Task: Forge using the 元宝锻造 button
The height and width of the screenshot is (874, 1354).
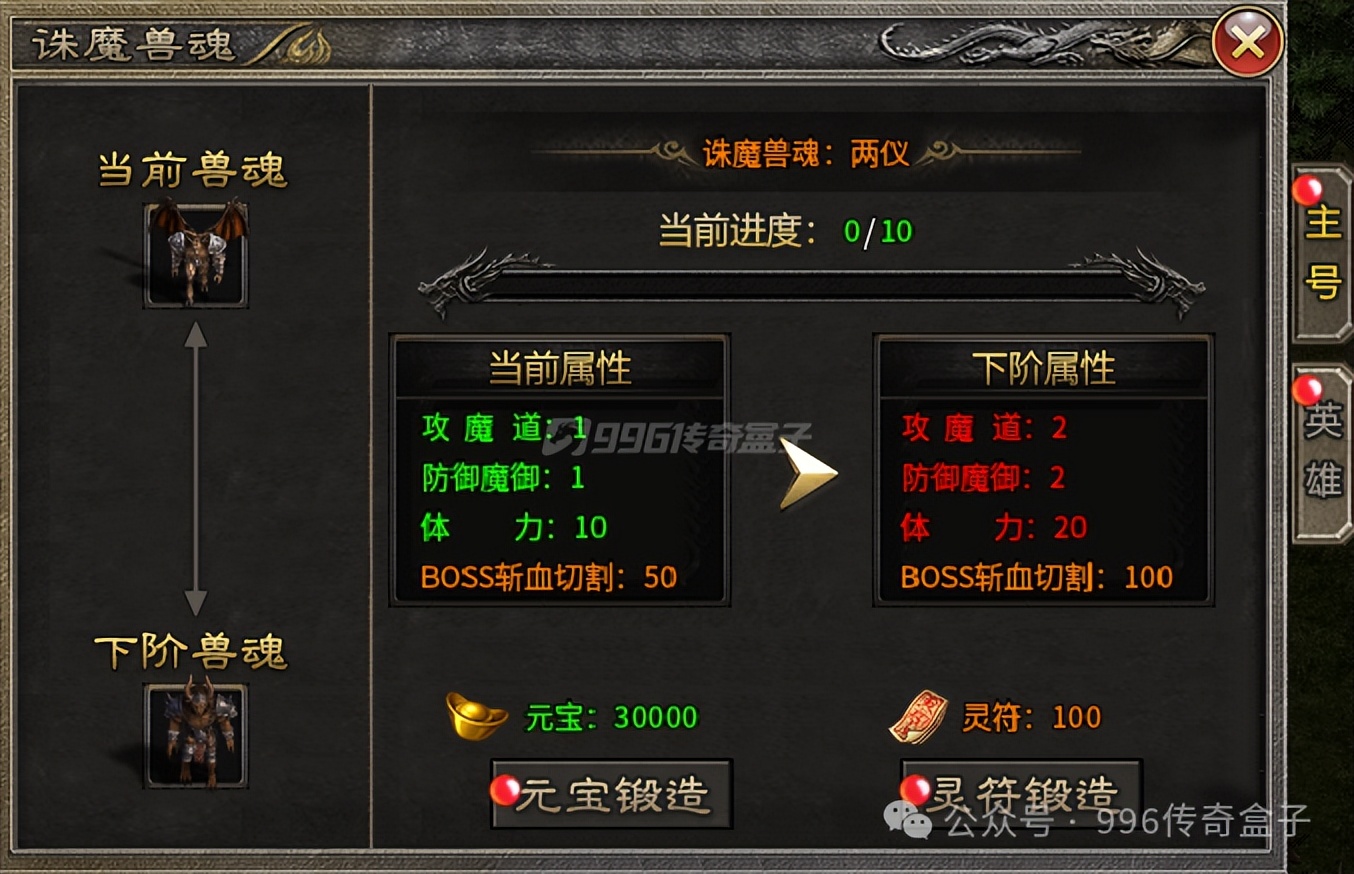Action: point(612,794)
